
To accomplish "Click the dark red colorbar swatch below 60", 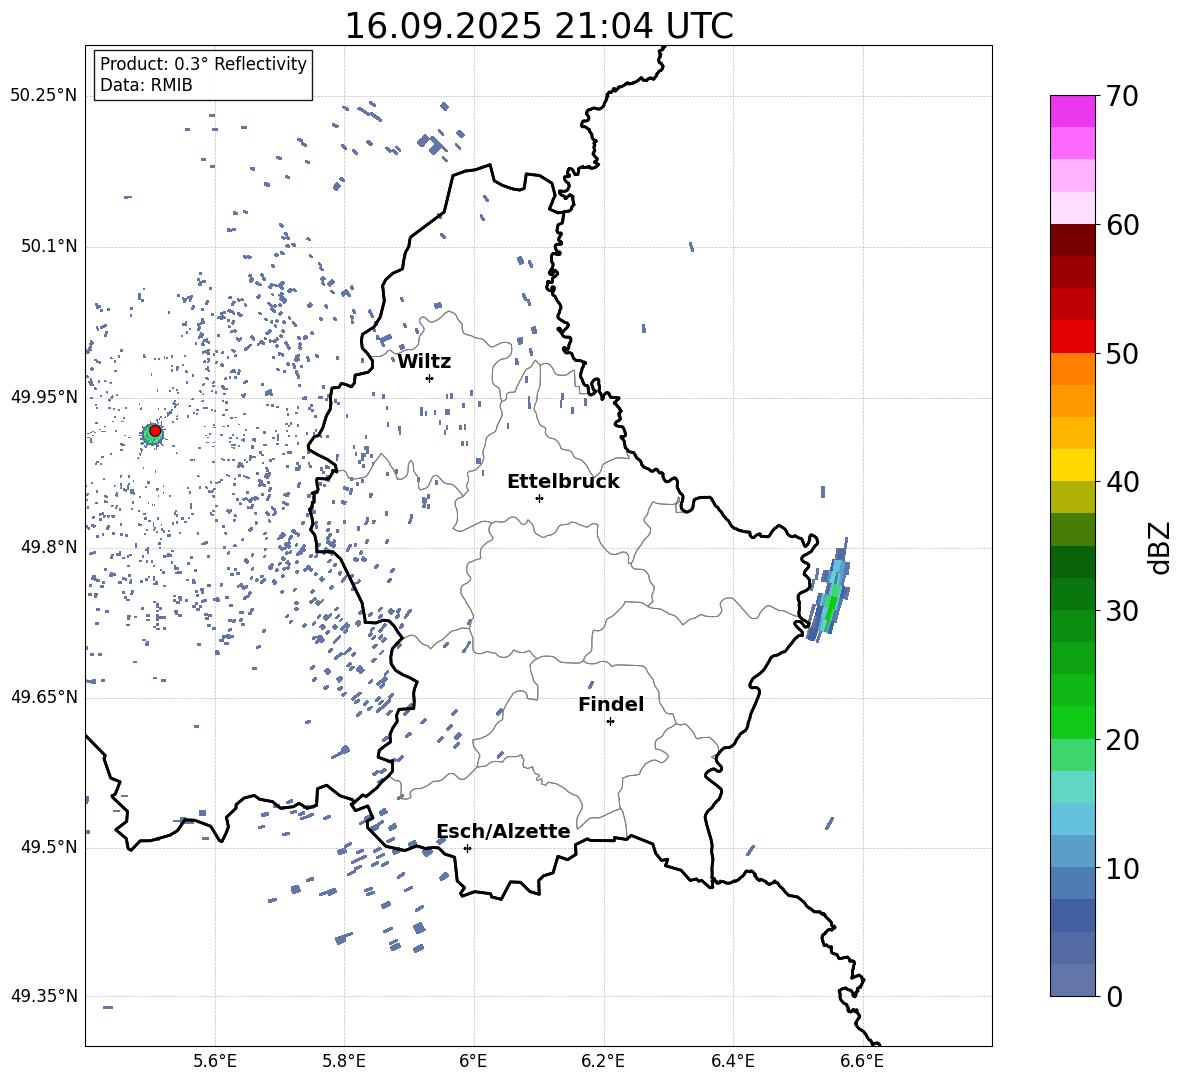I will pyautogui.click(x=1073, y=241).
